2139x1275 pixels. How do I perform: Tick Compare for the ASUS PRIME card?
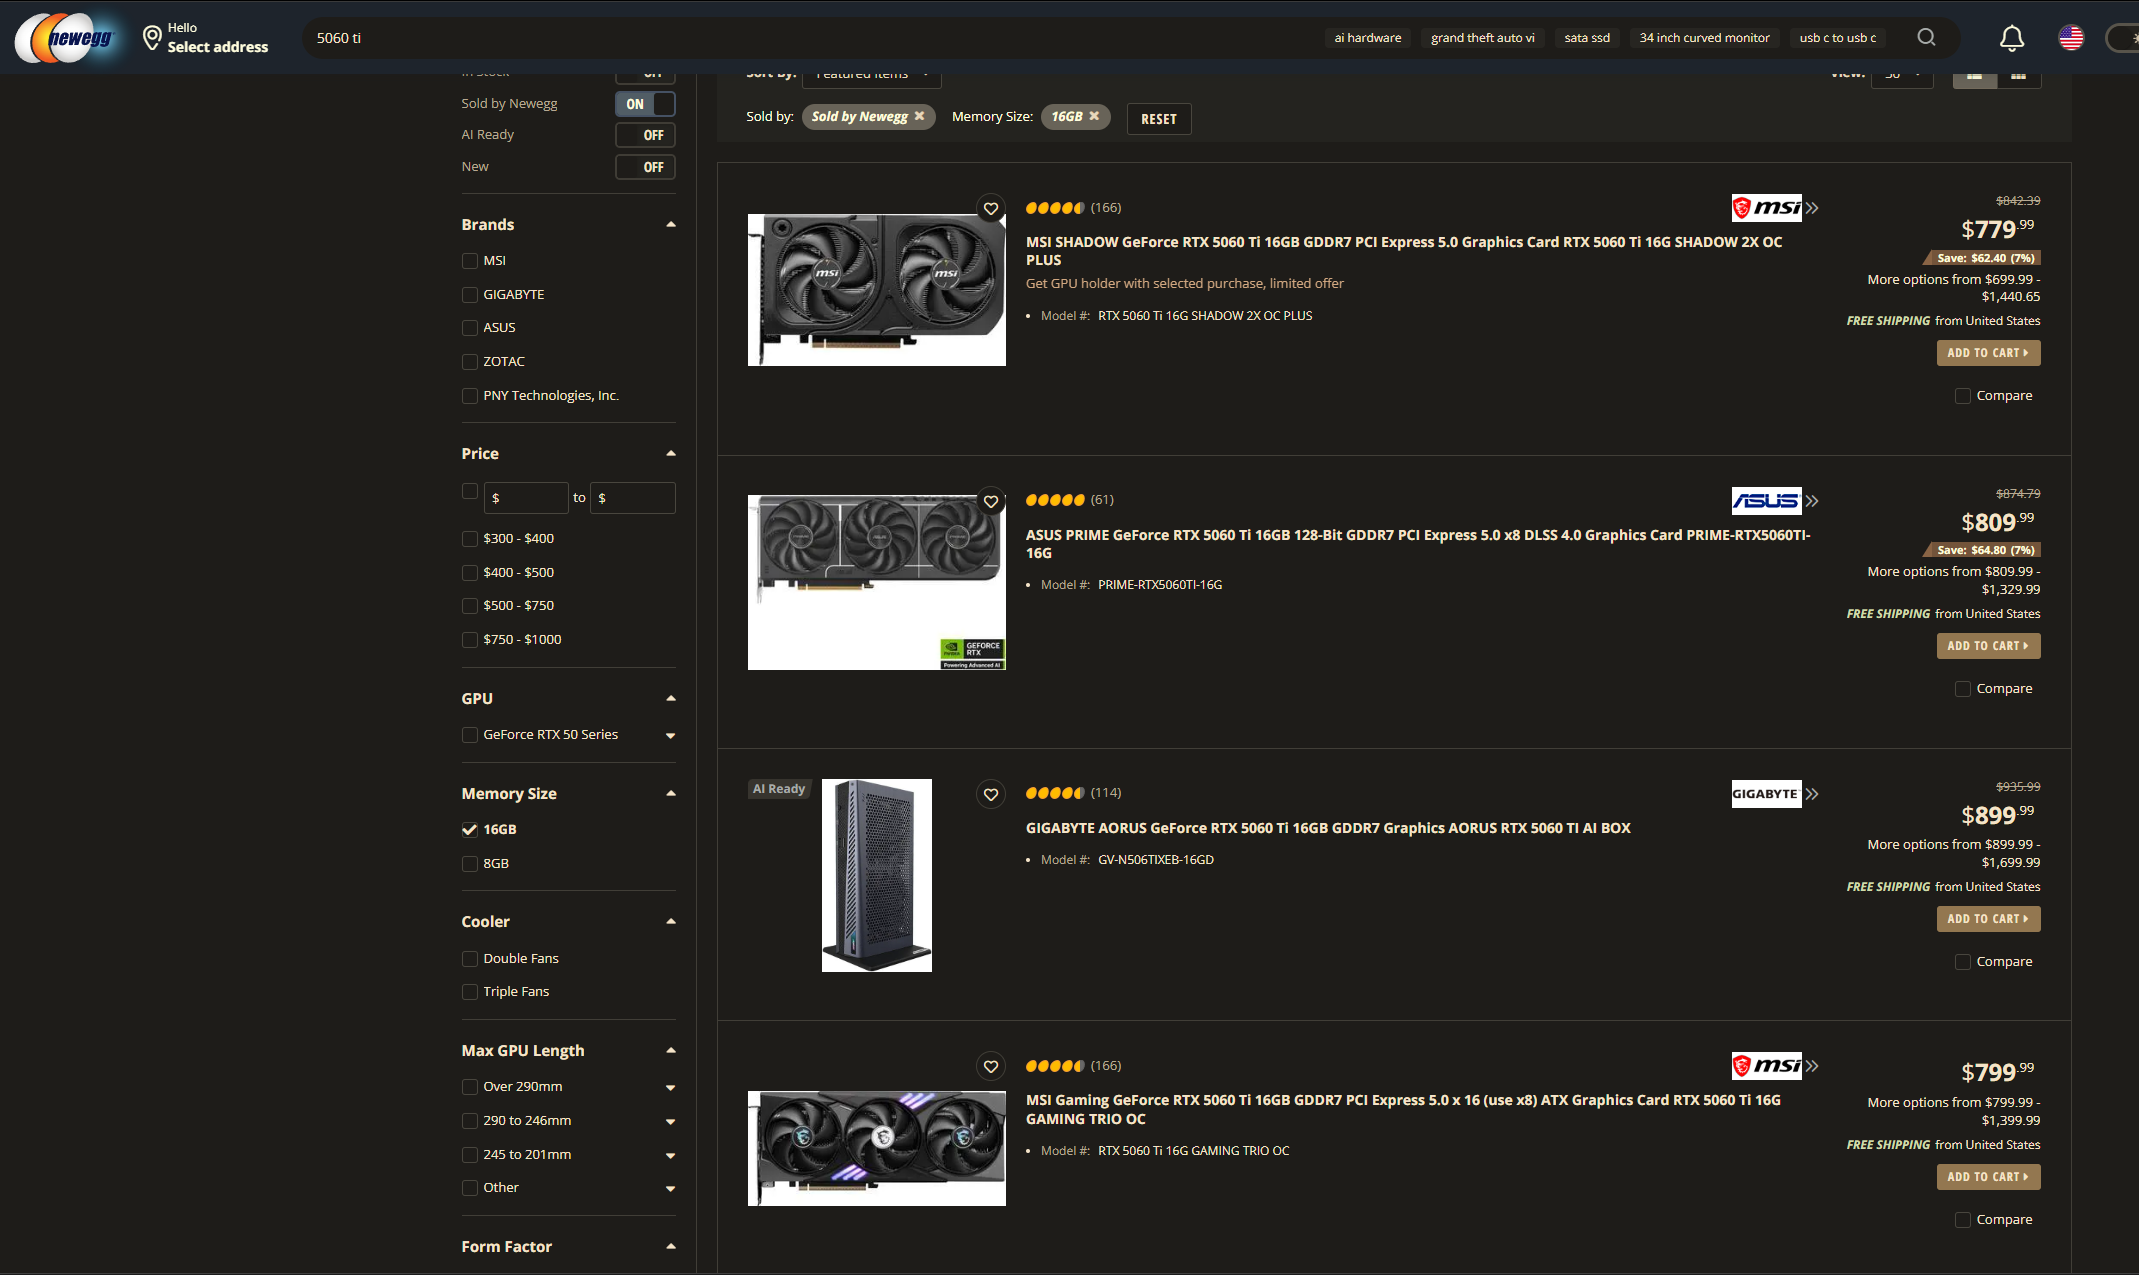tap(1963, 689)
